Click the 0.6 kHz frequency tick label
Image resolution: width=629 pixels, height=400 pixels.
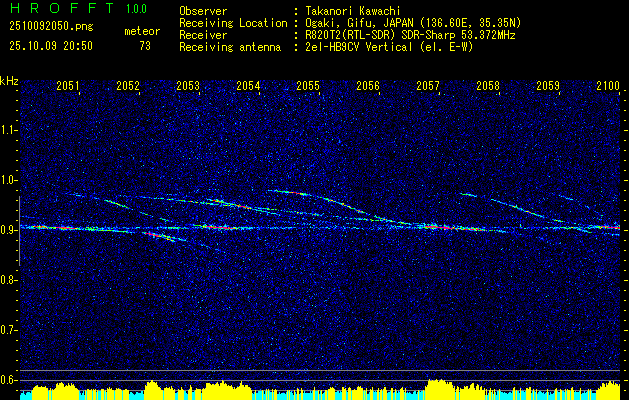tap(8, 380)
